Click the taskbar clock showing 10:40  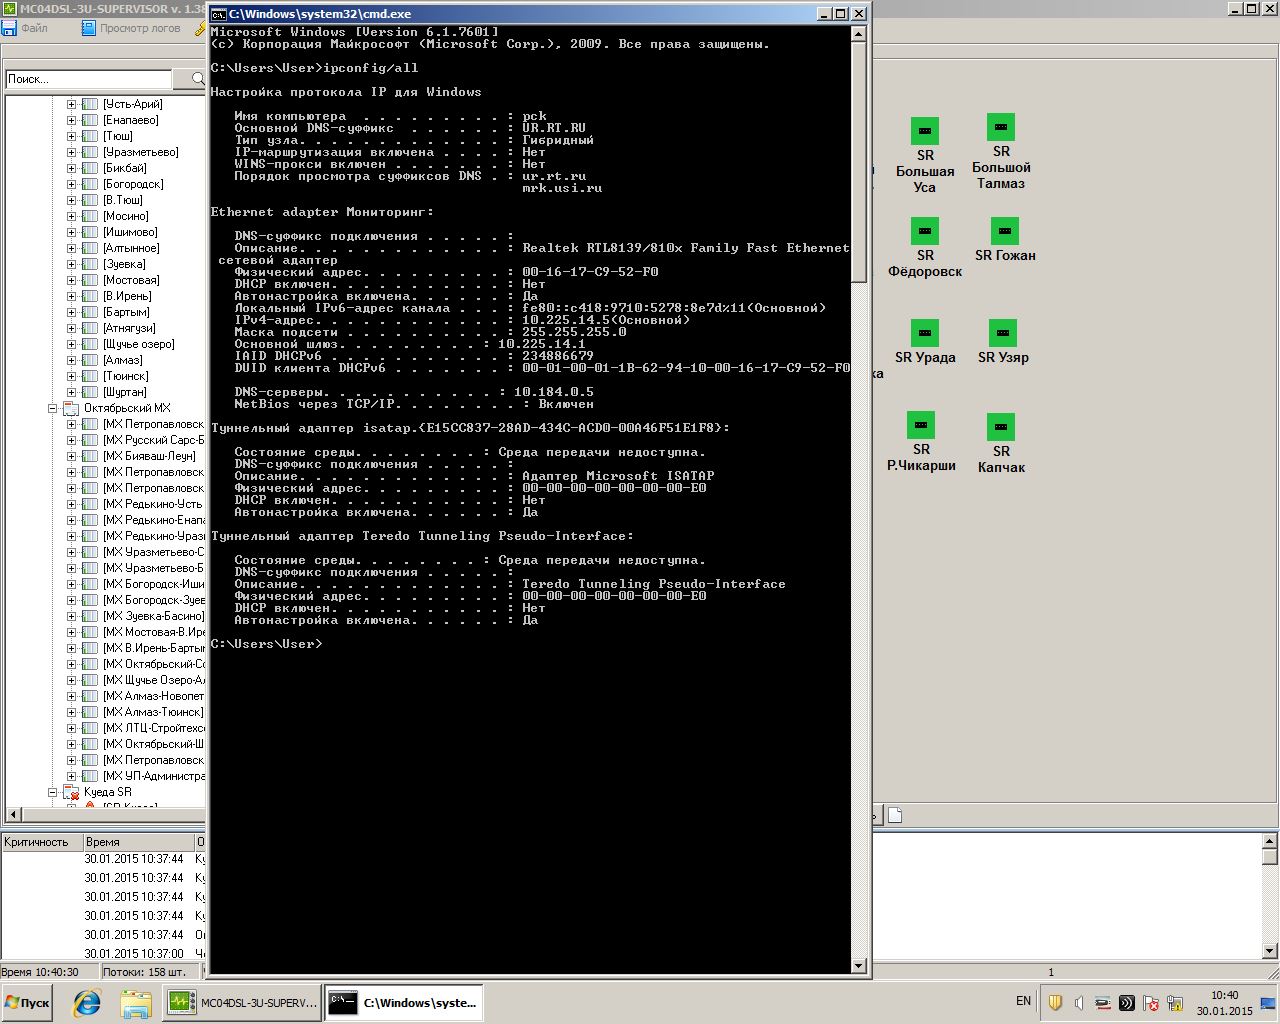(x=1225, y=1003)
